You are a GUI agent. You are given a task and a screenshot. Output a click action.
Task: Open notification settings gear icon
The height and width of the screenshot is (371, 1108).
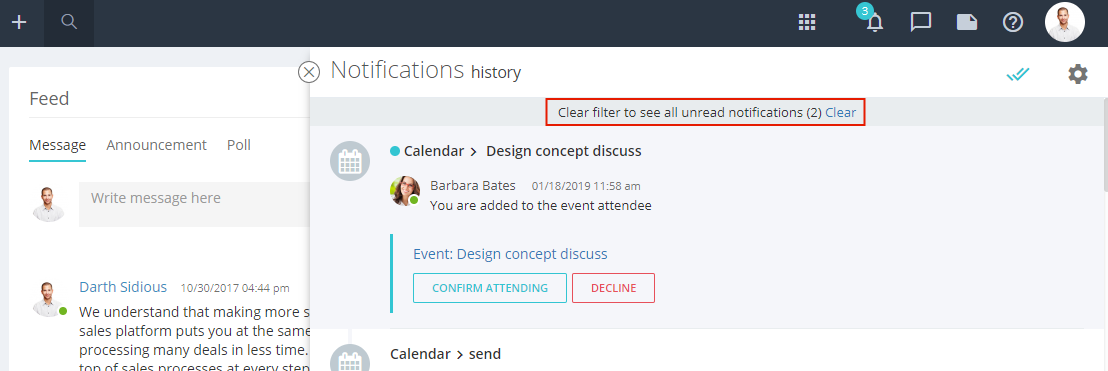tap(1077, 73)
